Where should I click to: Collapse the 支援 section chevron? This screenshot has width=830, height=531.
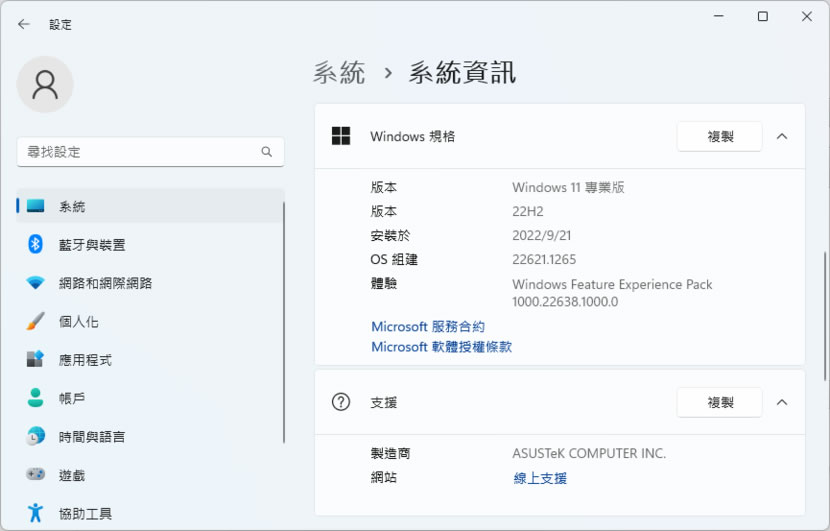(x=782, y=402)
